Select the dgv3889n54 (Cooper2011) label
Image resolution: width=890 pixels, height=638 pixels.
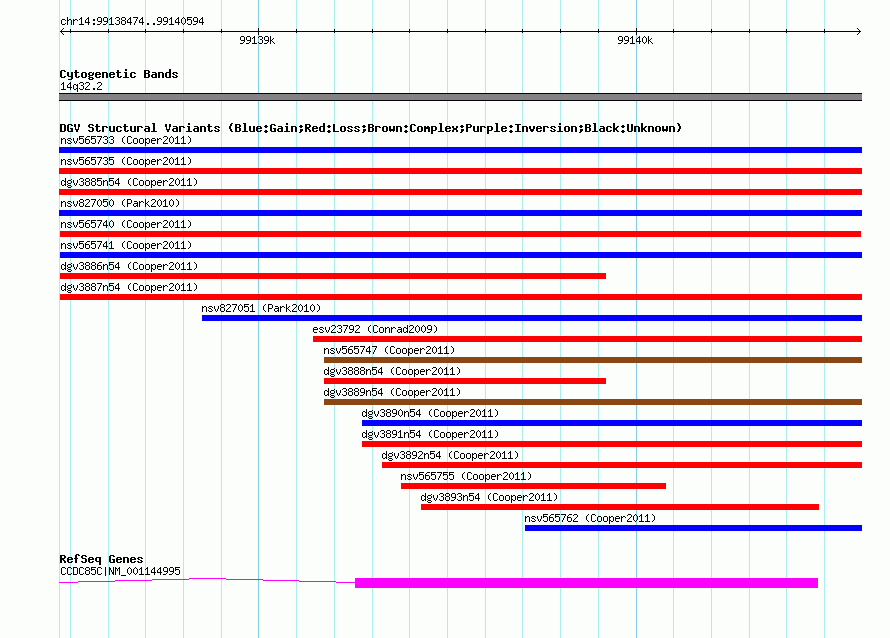(x=392, y=392)
